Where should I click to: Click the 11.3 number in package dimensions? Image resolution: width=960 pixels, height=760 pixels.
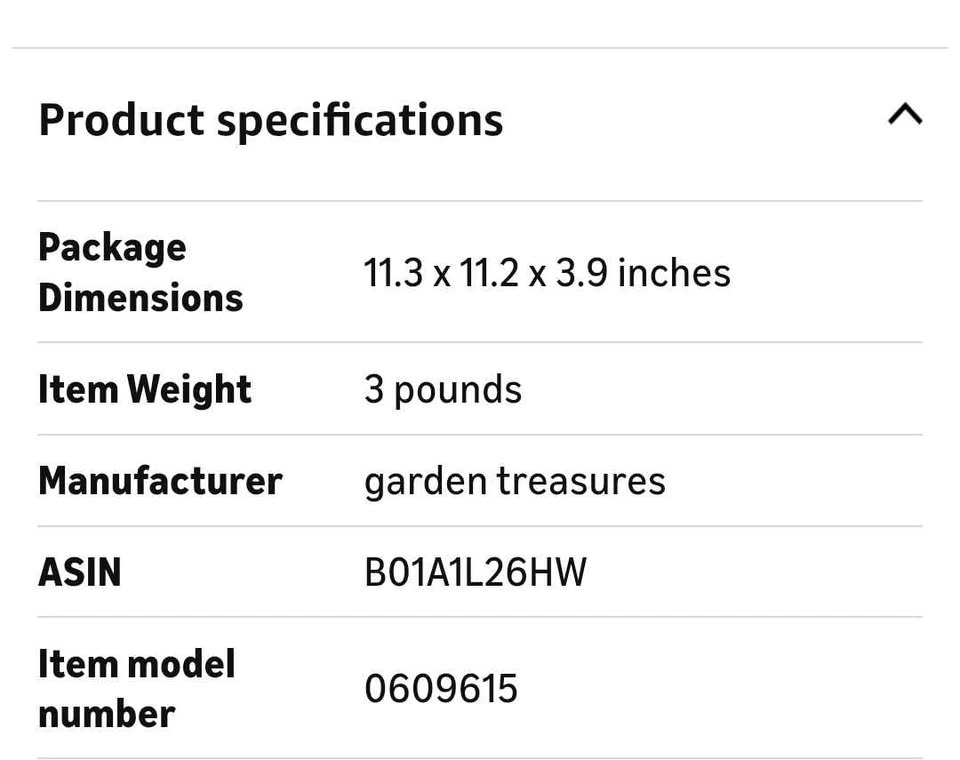pyautogui.click(x=393, y=273)
